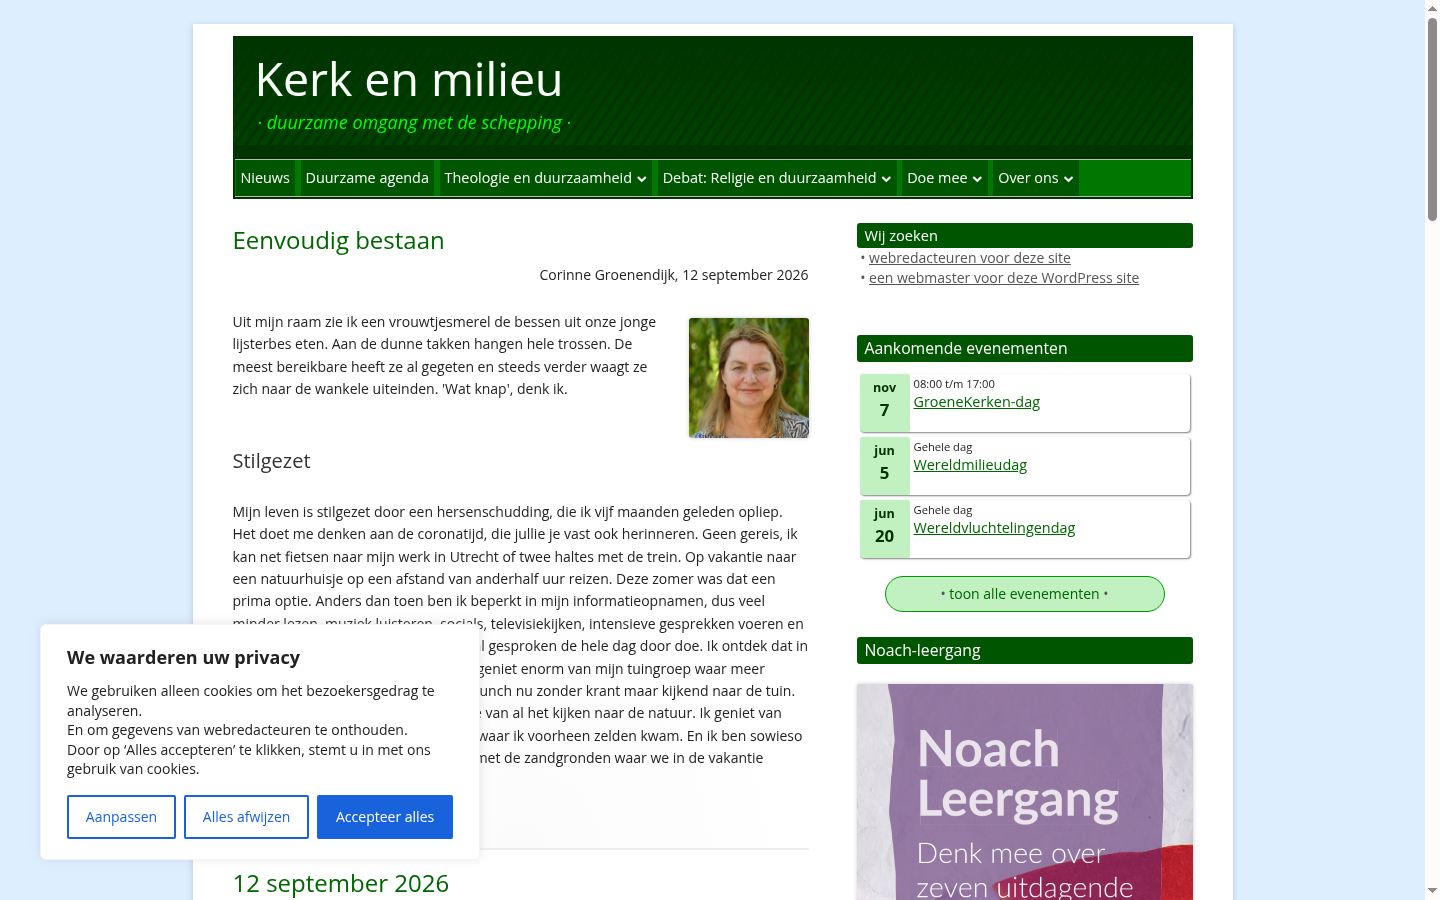Viewport: 1440px width, 900px height.
Task: Click the page vertical scrollbar
Action: point(1432,450)
